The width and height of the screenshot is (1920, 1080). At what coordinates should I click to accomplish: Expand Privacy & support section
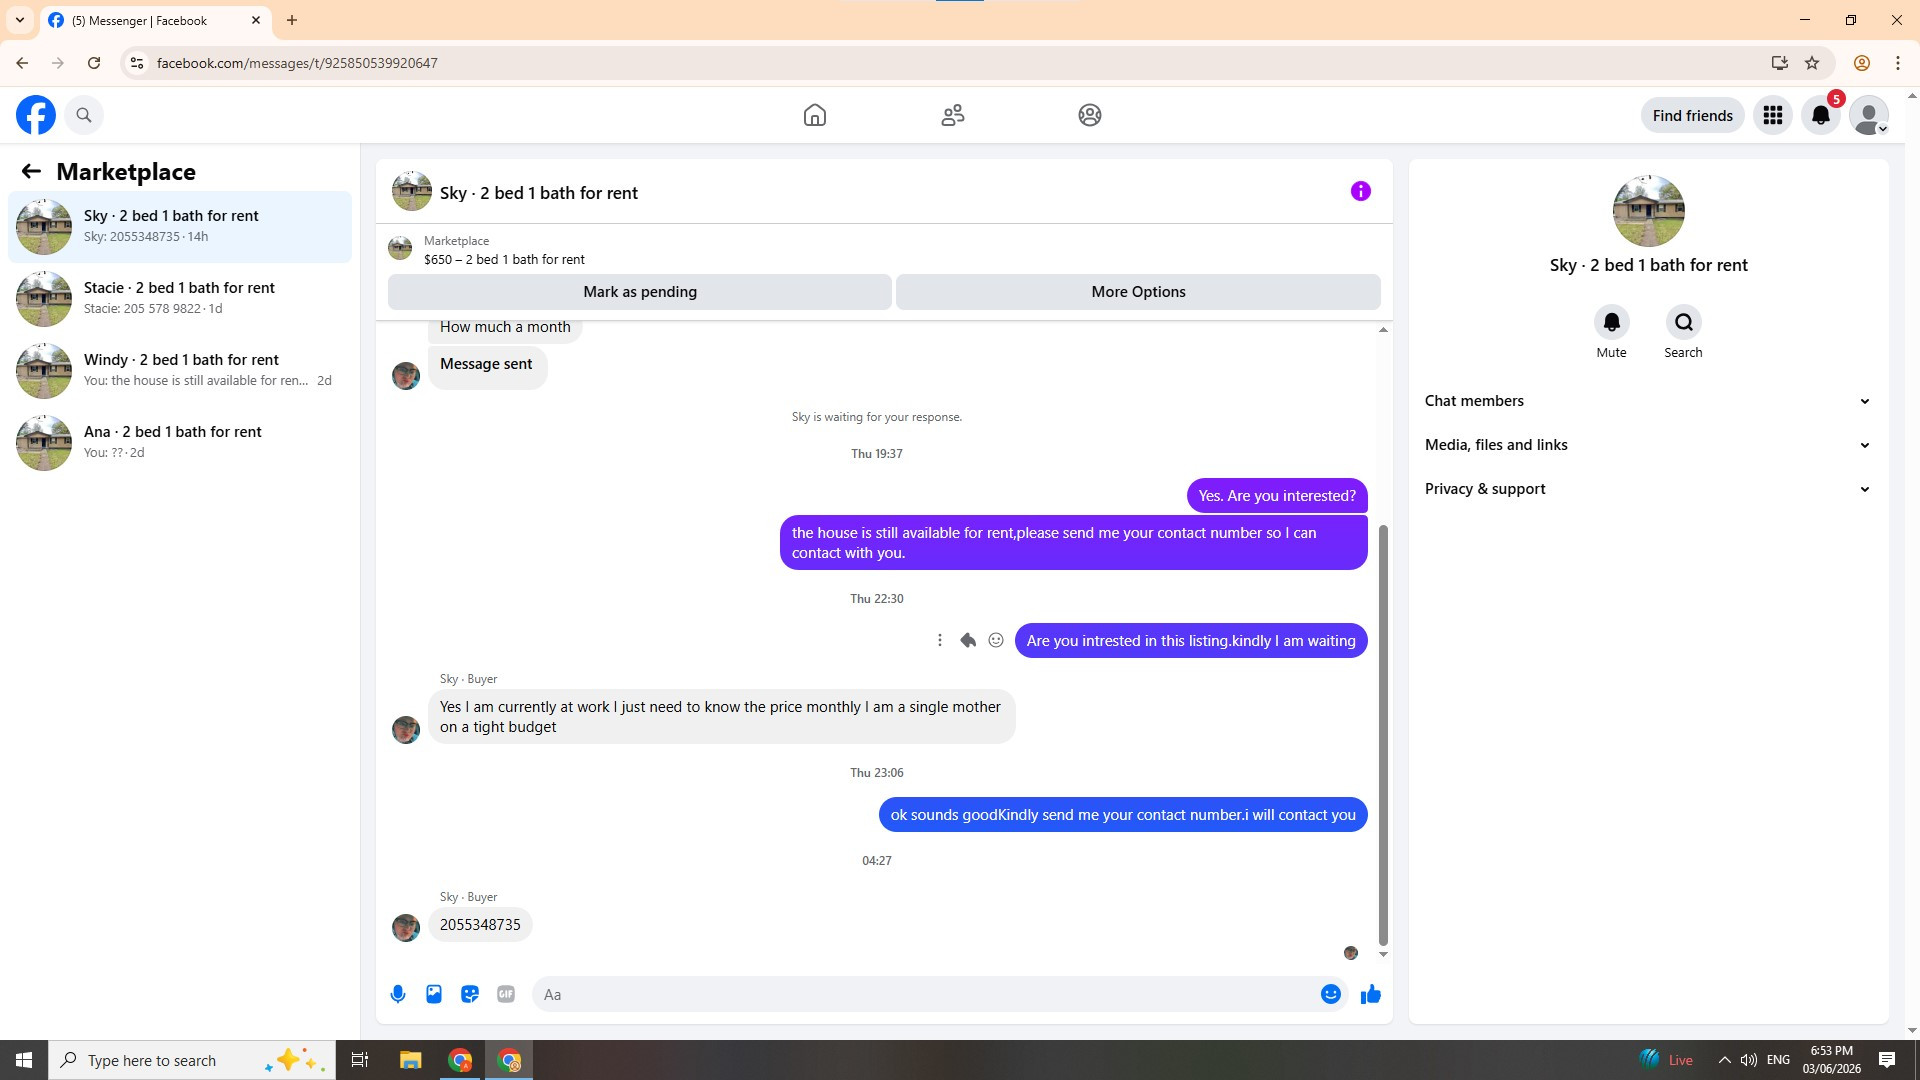tap(1648, 489)
